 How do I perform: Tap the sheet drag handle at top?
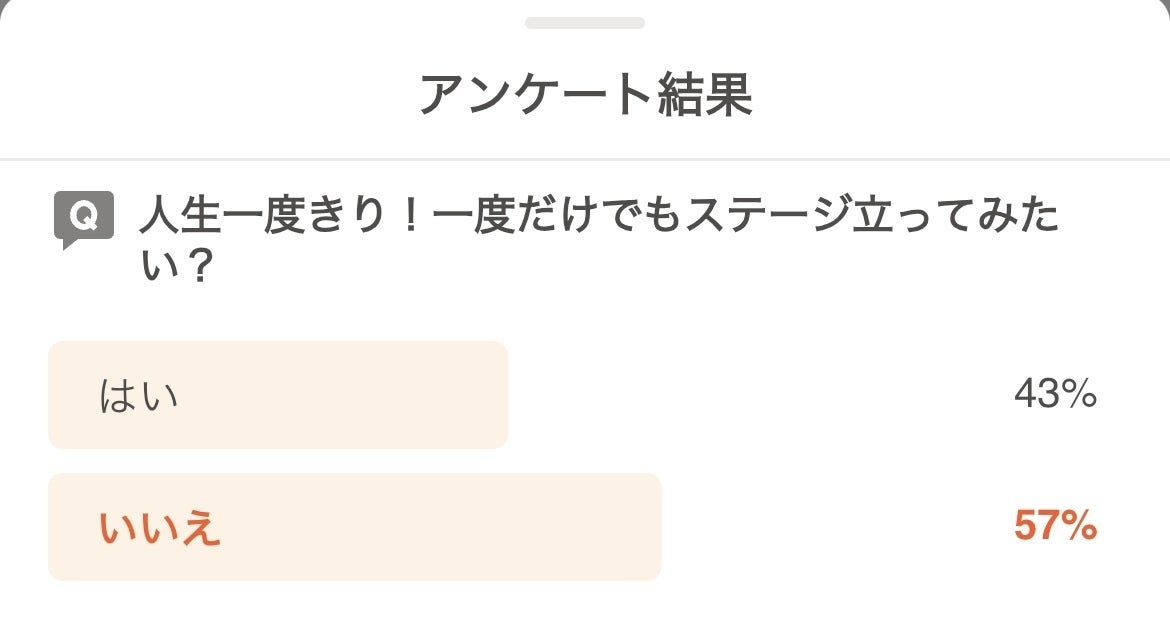coord(585,22)
